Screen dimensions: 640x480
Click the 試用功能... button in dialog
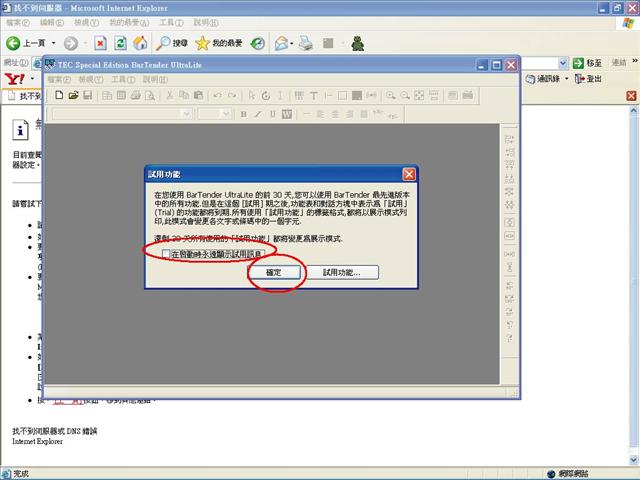pyautogui.click(x=342, y=272)
